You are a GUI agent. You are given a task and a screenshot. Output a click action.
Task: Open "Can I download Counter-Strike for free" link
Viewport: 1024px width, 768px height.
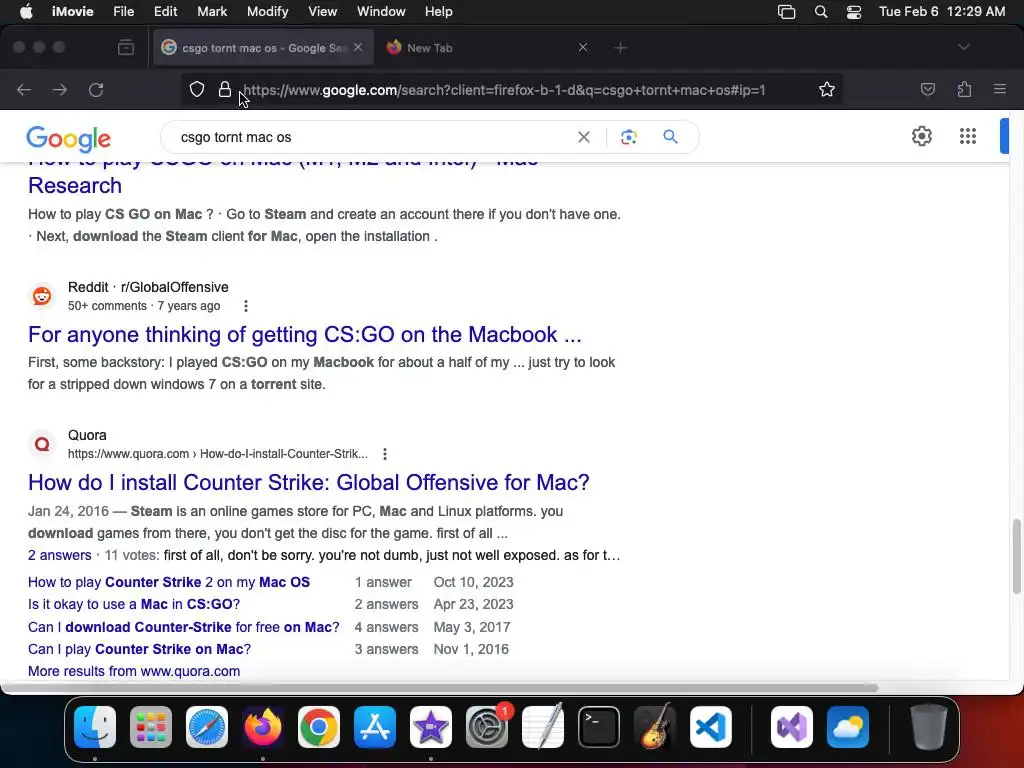click(184, 627)
